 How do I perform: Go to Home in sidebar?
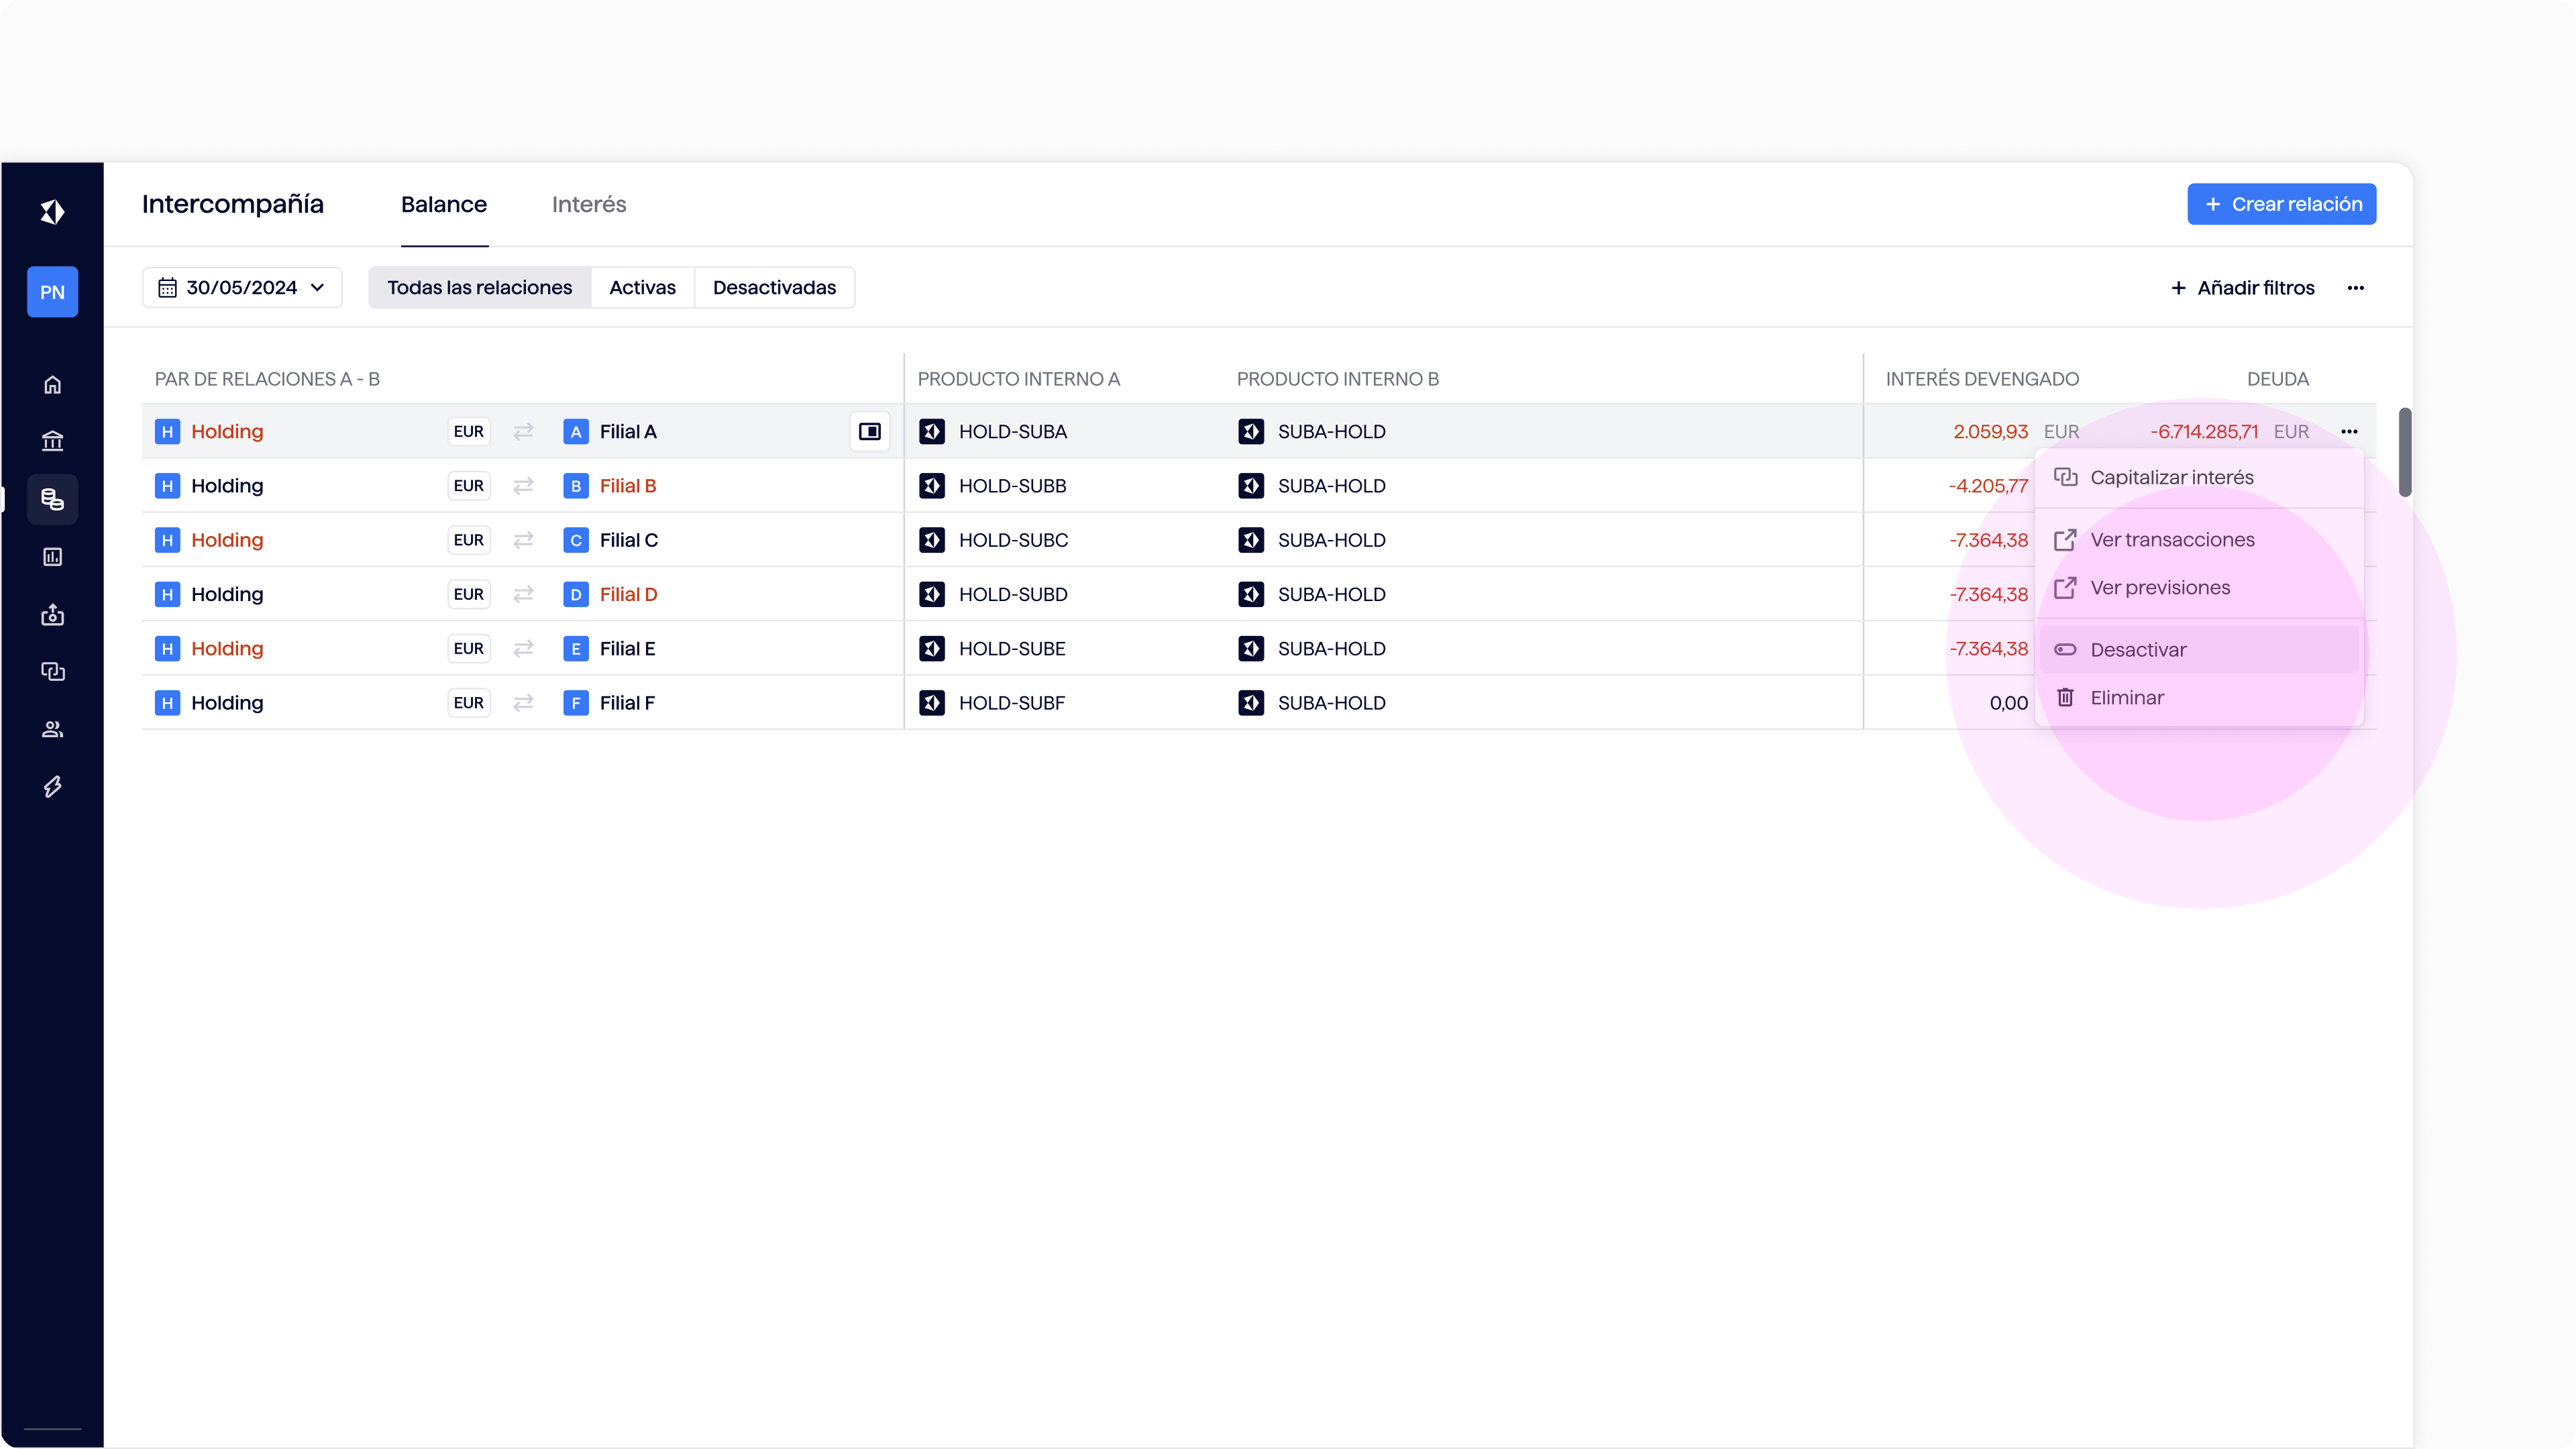point(52,385)
